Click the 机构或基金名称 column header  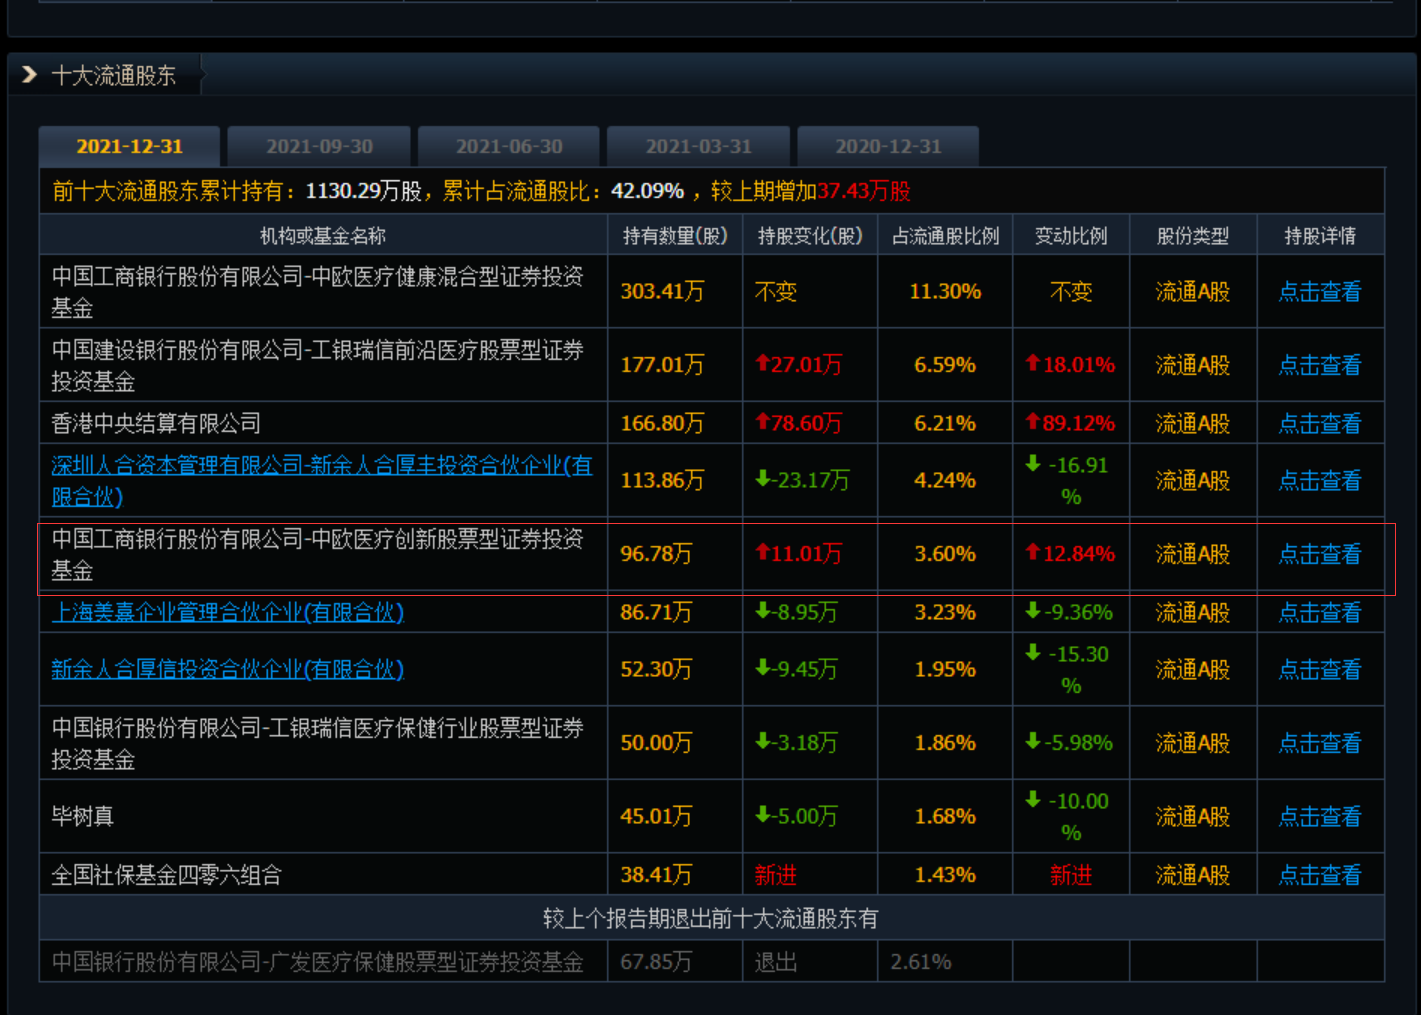[323, 236]
